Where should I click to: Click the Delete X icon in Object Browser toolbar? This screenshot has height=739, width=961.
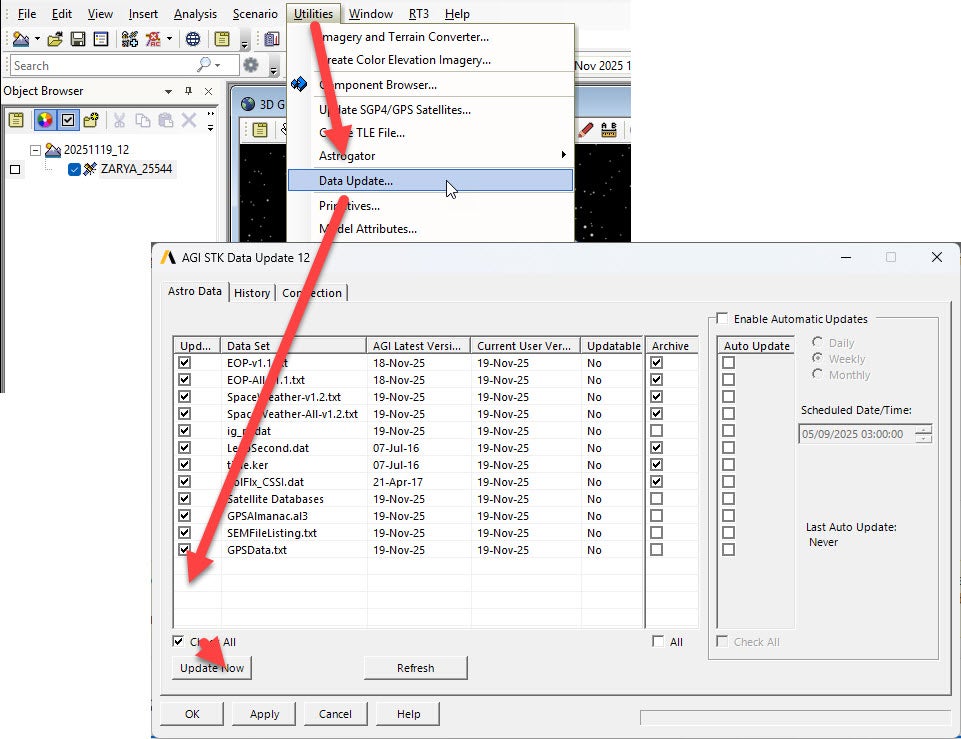[189, 120]
